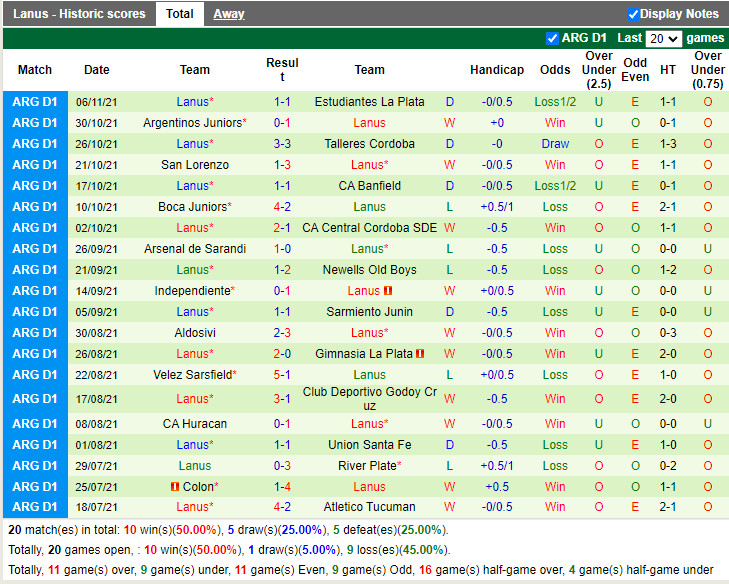The height and width of the screenshot is (584, 729).
Task: Toggle the Display Notes checkbox
Action: pyautogui.click(x=633, y=14)
